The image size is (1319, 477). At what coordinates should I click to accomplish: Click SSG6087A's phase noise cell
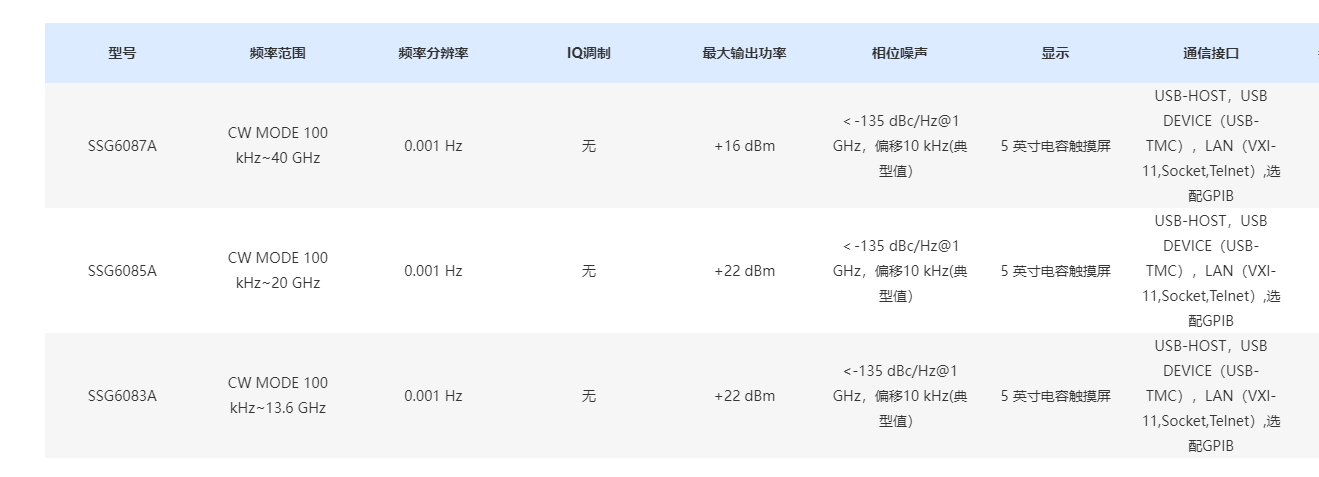(900, 146)
